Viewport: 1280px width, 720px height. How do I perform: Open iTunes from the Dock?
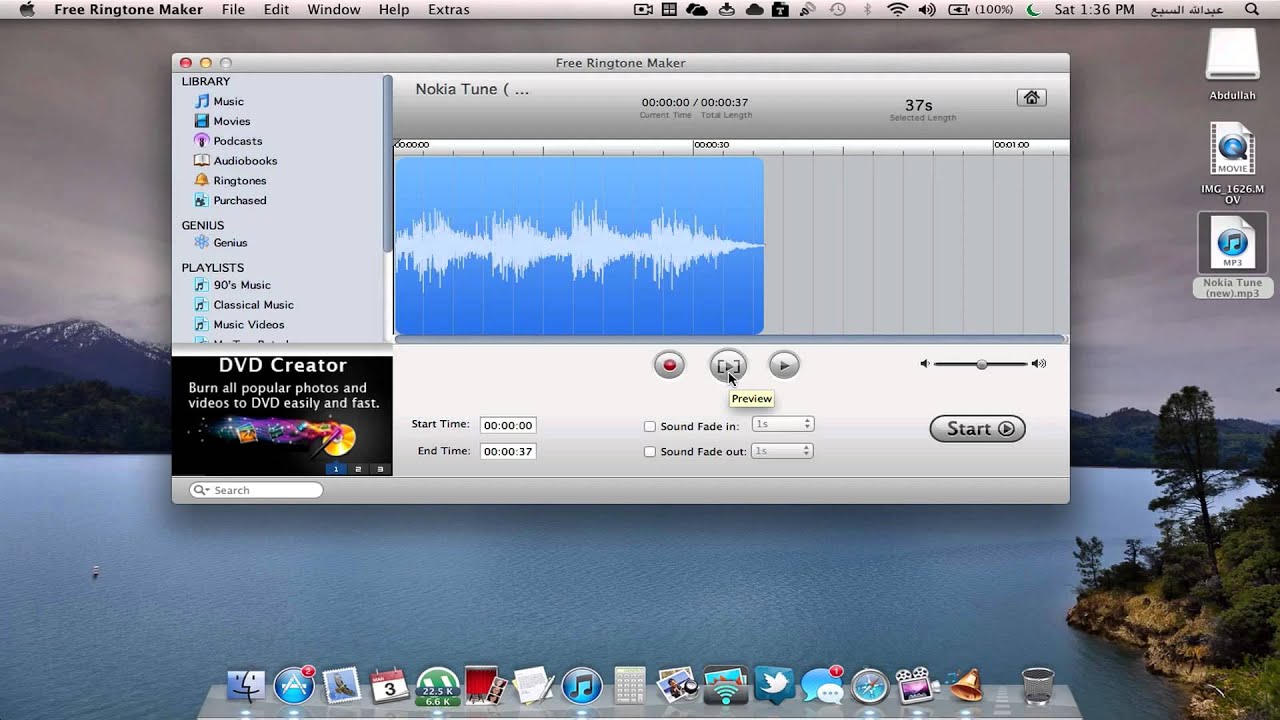pyautogui.click(x=582, y=686)
